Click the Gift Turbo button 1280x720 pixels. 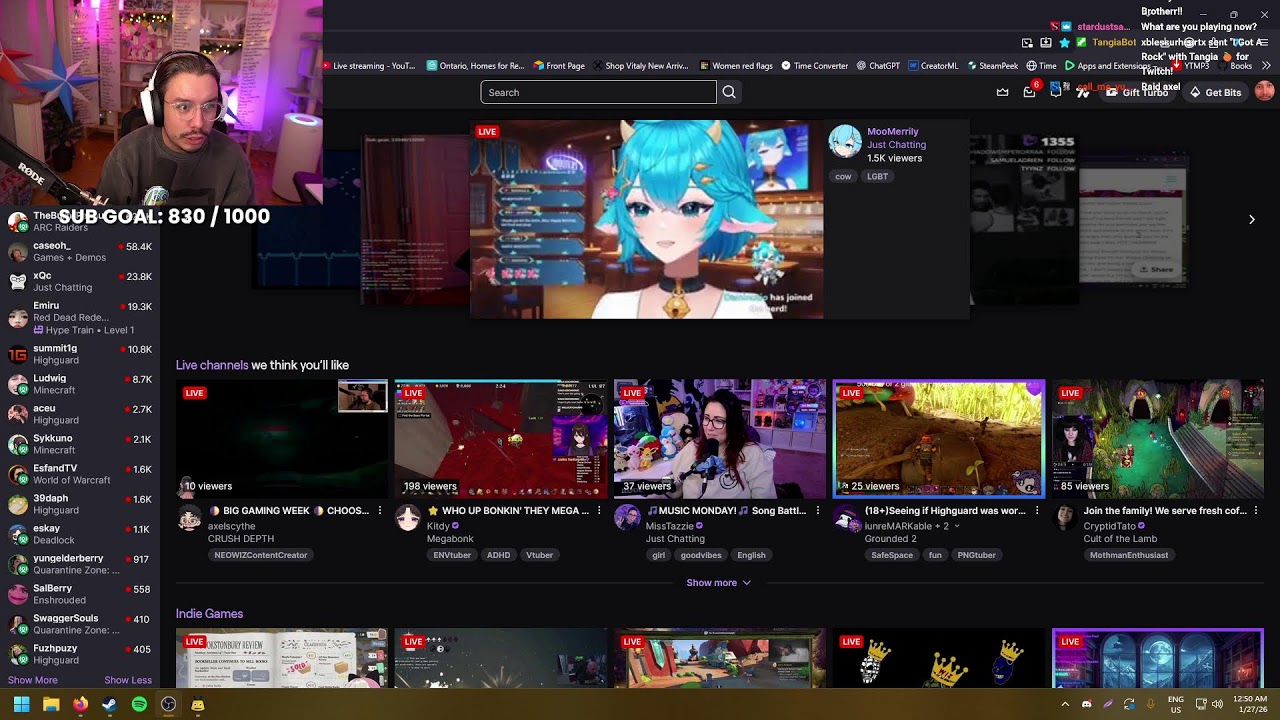1137,92
